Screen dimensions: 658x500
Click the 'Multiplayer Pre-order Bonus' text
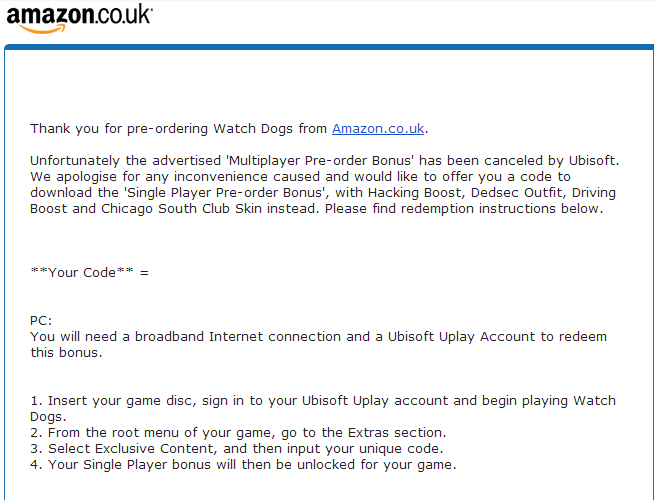pos(320,161)
